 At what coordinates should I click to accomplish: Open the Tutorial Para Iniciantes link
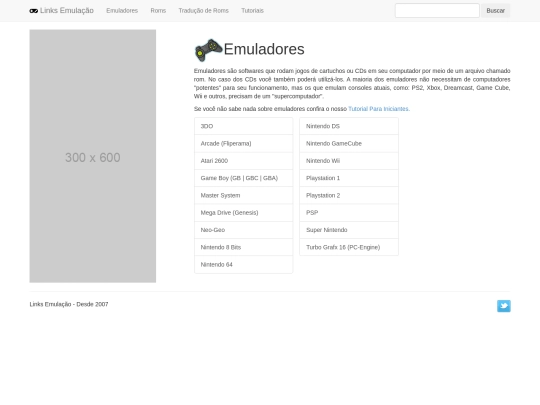379,109
